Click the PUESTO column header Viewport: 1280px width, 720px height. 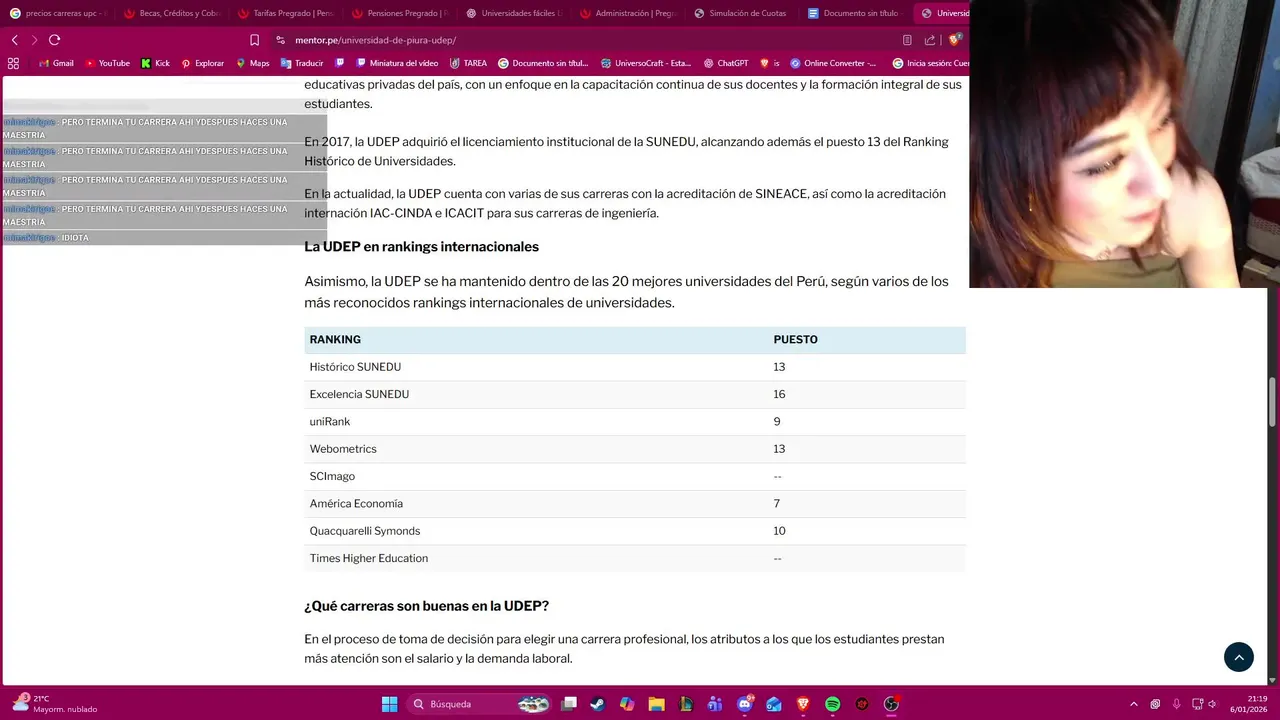point(795,340)
